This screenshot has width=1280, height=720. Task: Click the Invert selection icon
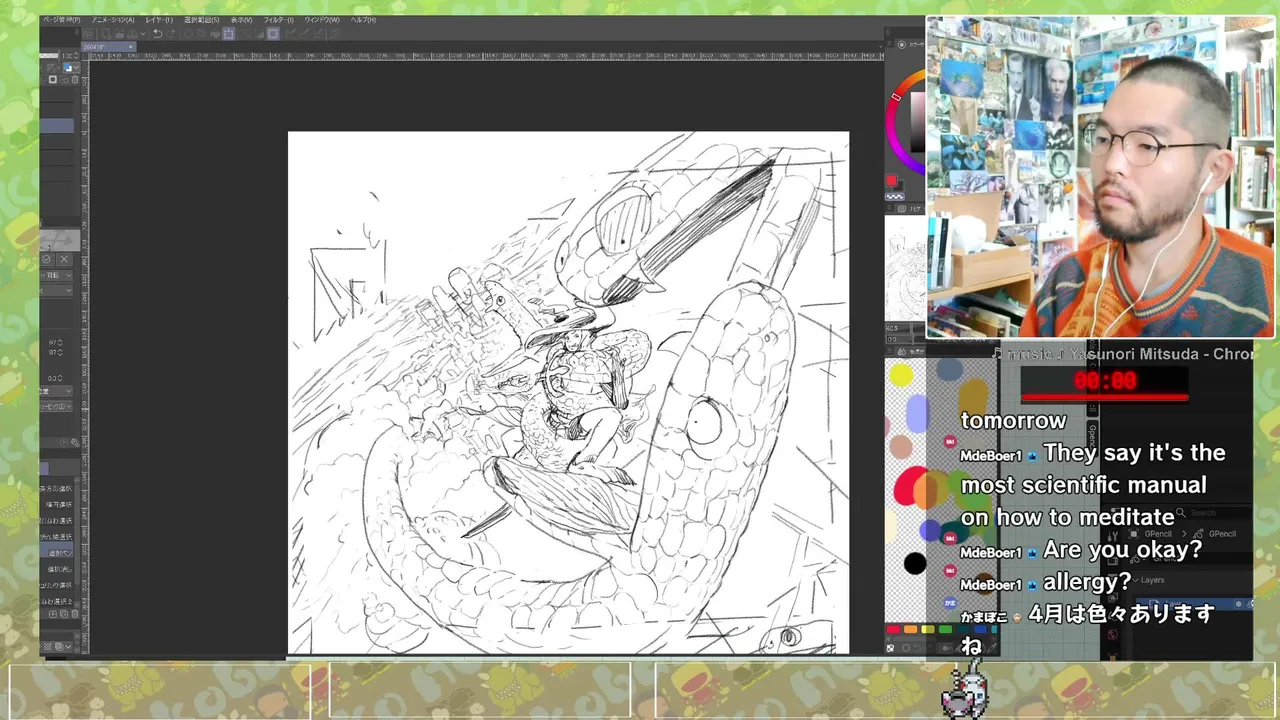point(260,34)
